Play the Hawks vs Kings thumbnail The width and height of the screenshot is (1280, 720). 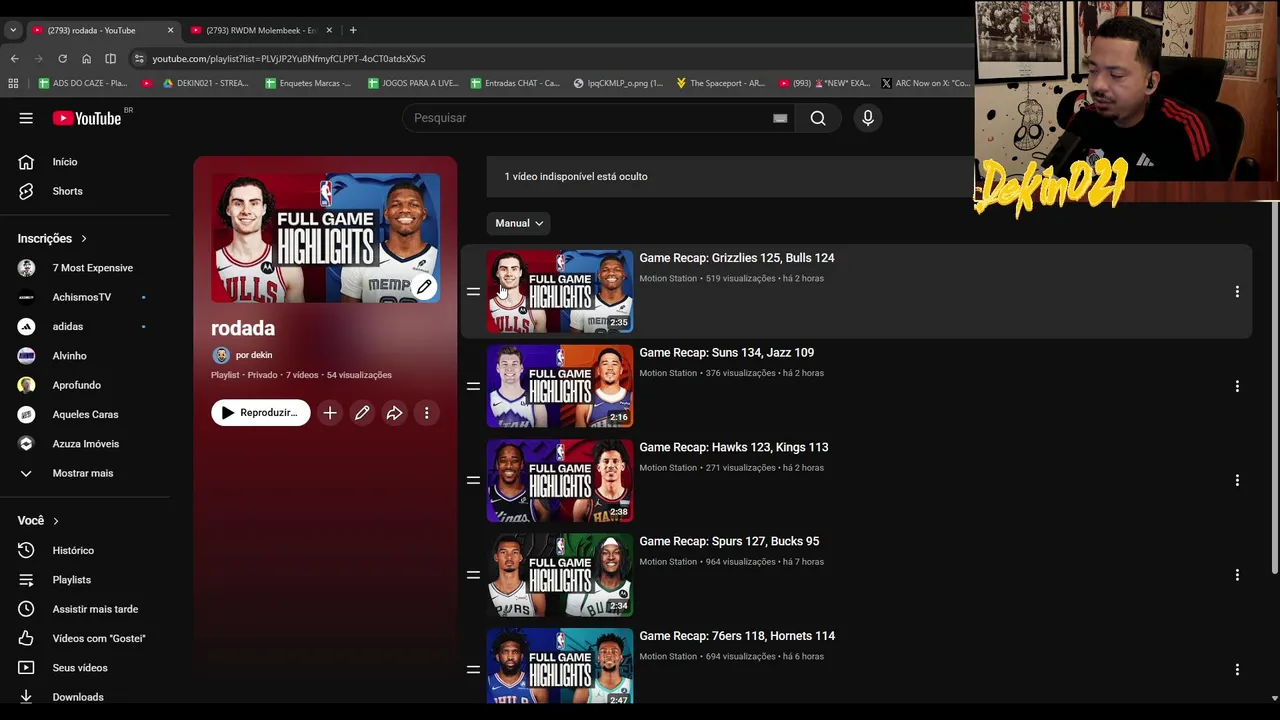tap(560, 480)
